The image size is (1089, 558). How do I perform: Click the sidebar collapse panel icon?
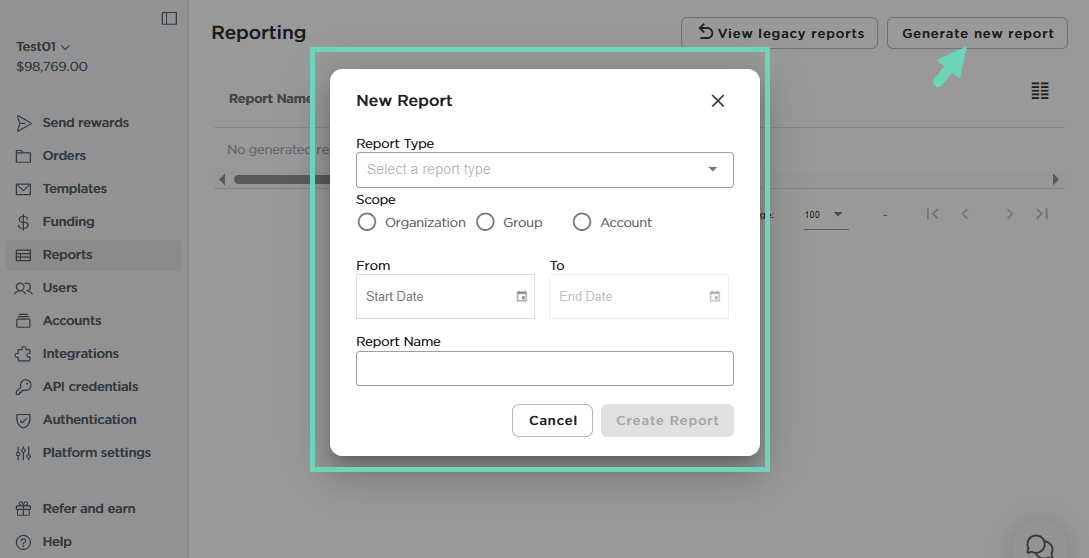[x=169, y=18]
